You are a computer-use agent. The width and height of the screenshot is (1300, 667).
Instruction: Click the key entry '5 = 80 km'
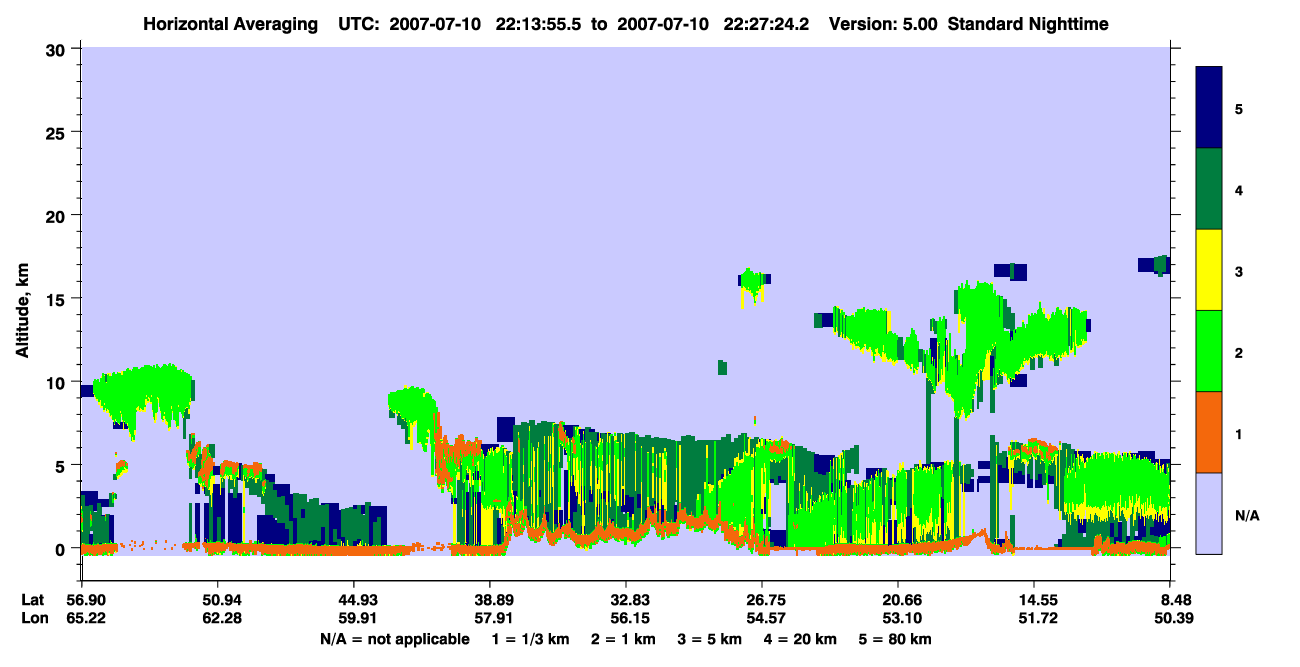coord(897,639)
